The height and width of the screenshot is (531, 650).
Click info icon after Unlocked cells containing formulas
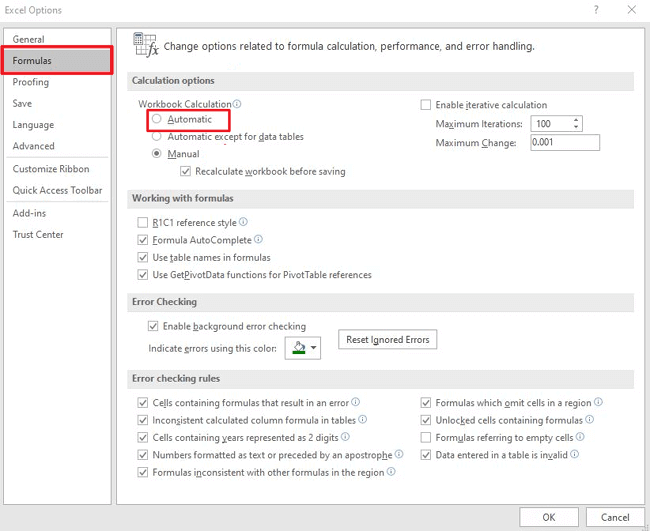coord(590,420)
